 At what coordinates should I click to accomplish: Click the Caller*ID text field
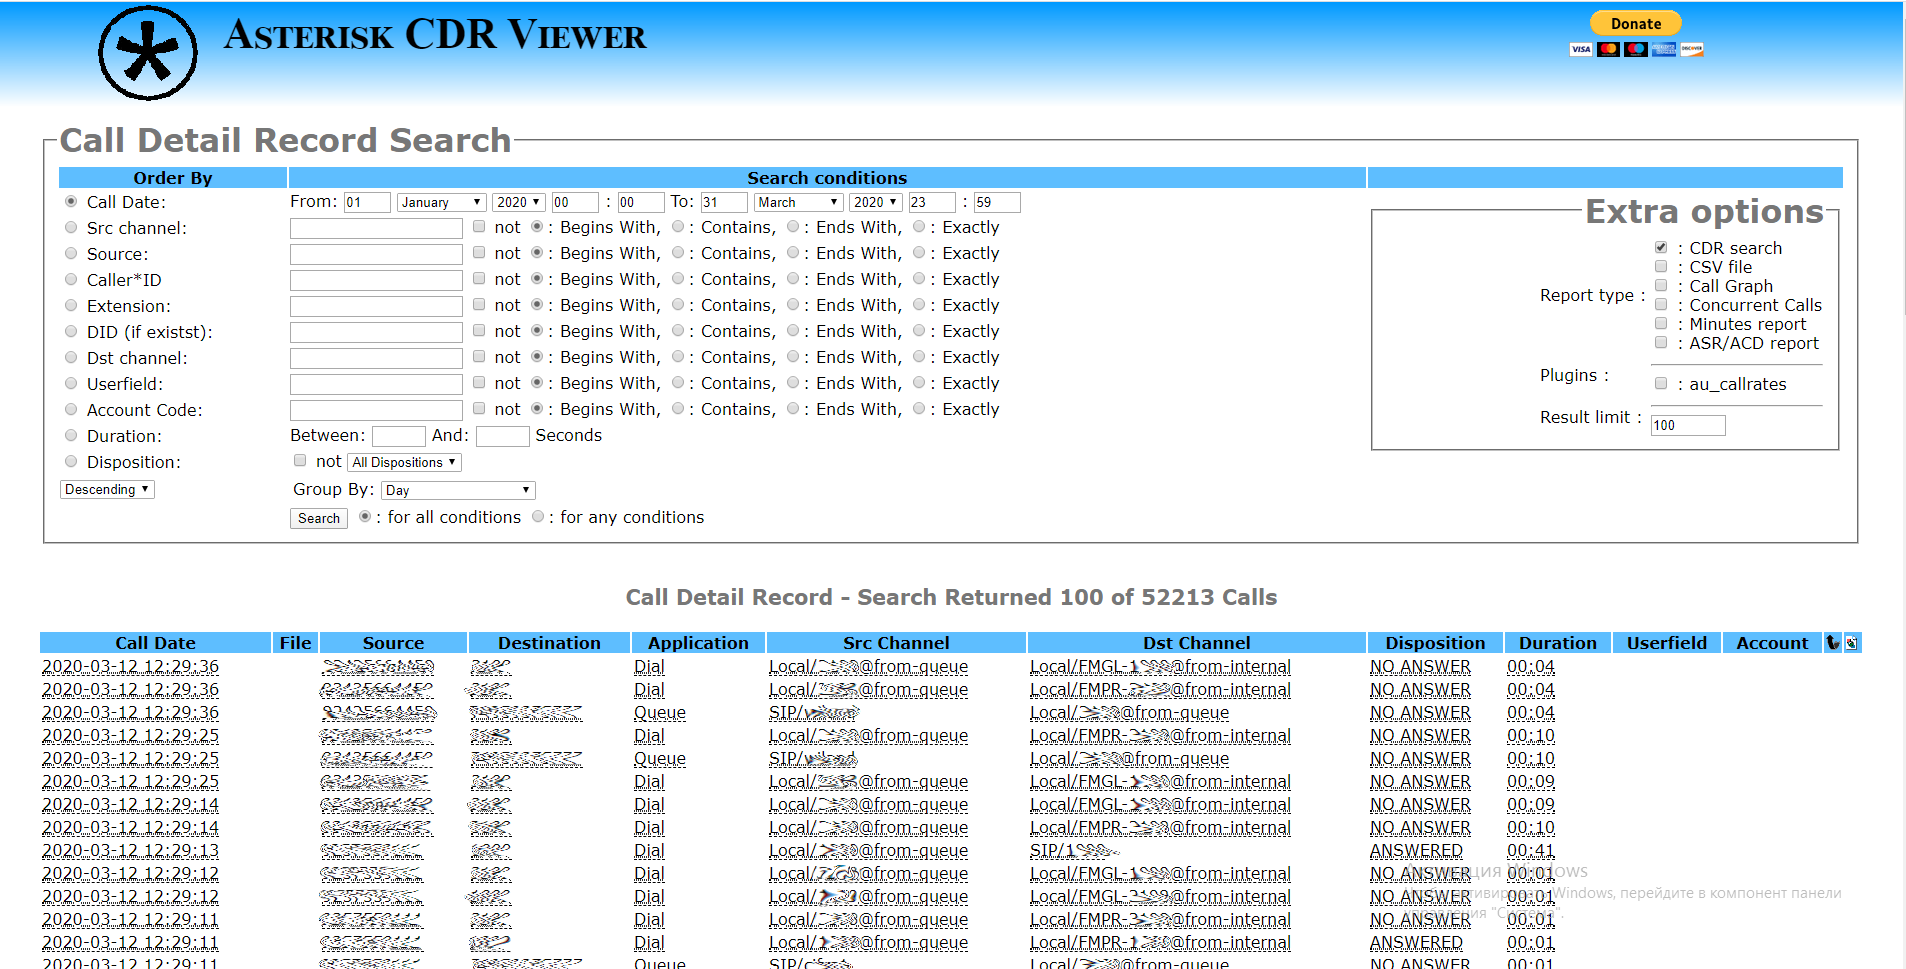point(376,280)
